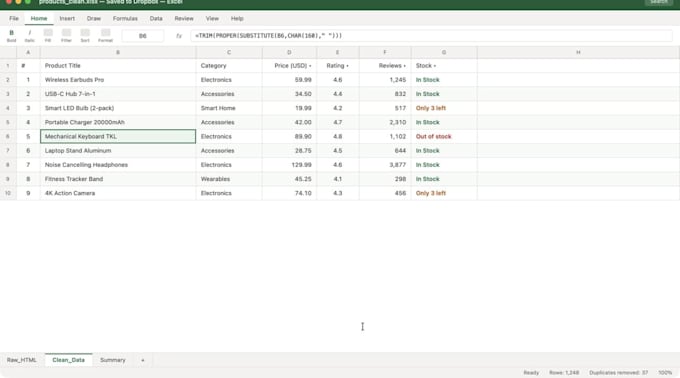Viewport: 680px width, 378px height.
Task: Open the Fill tool
Action: (48, 36)
